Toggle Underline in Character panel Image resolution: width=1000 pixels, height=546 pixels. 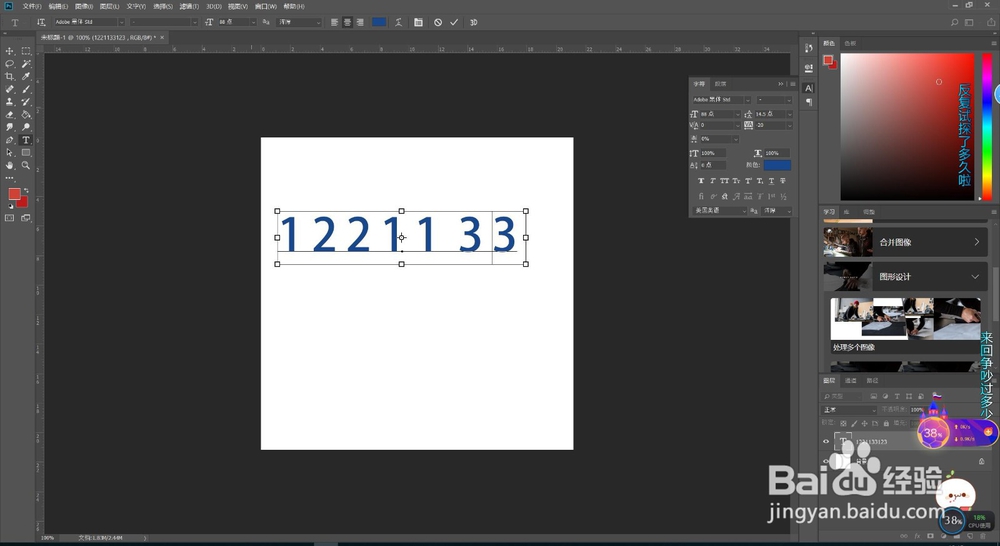[x=772, y=181]
